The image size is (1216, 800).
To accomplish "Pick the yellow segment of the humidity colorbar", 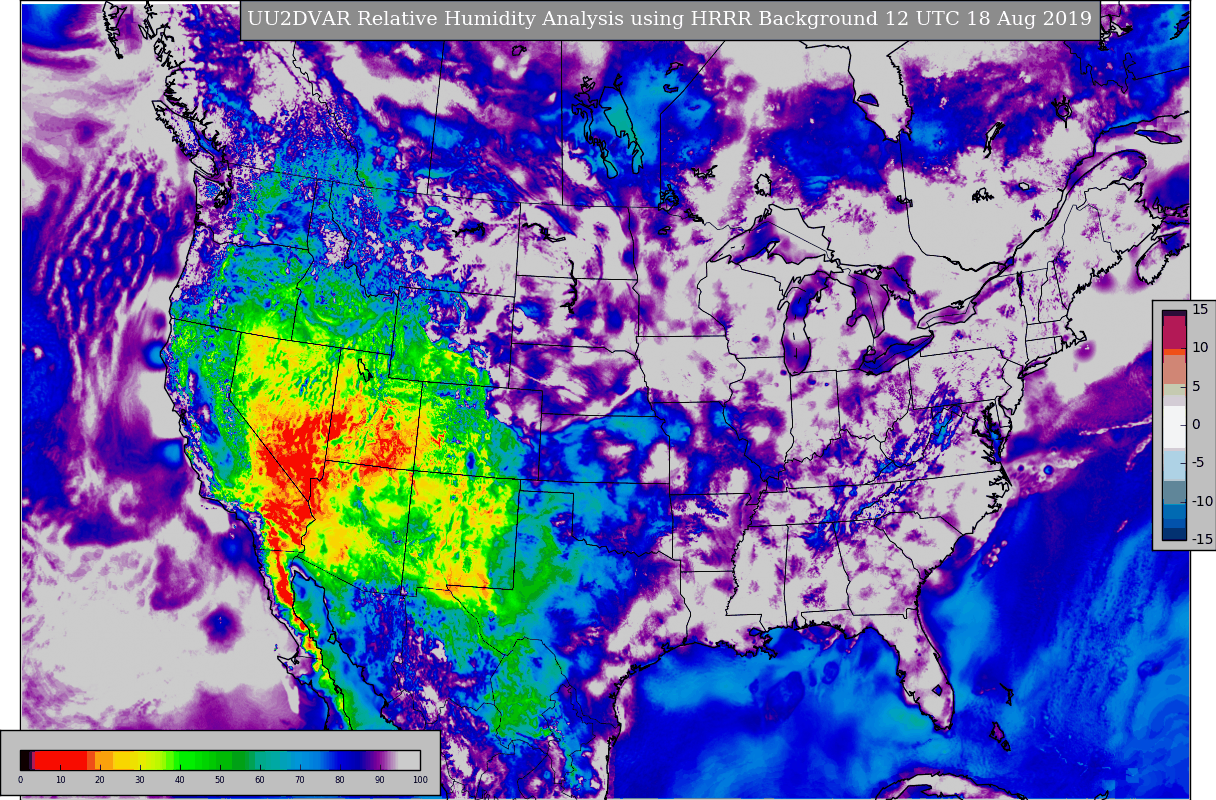I will (x=124, y=760).
